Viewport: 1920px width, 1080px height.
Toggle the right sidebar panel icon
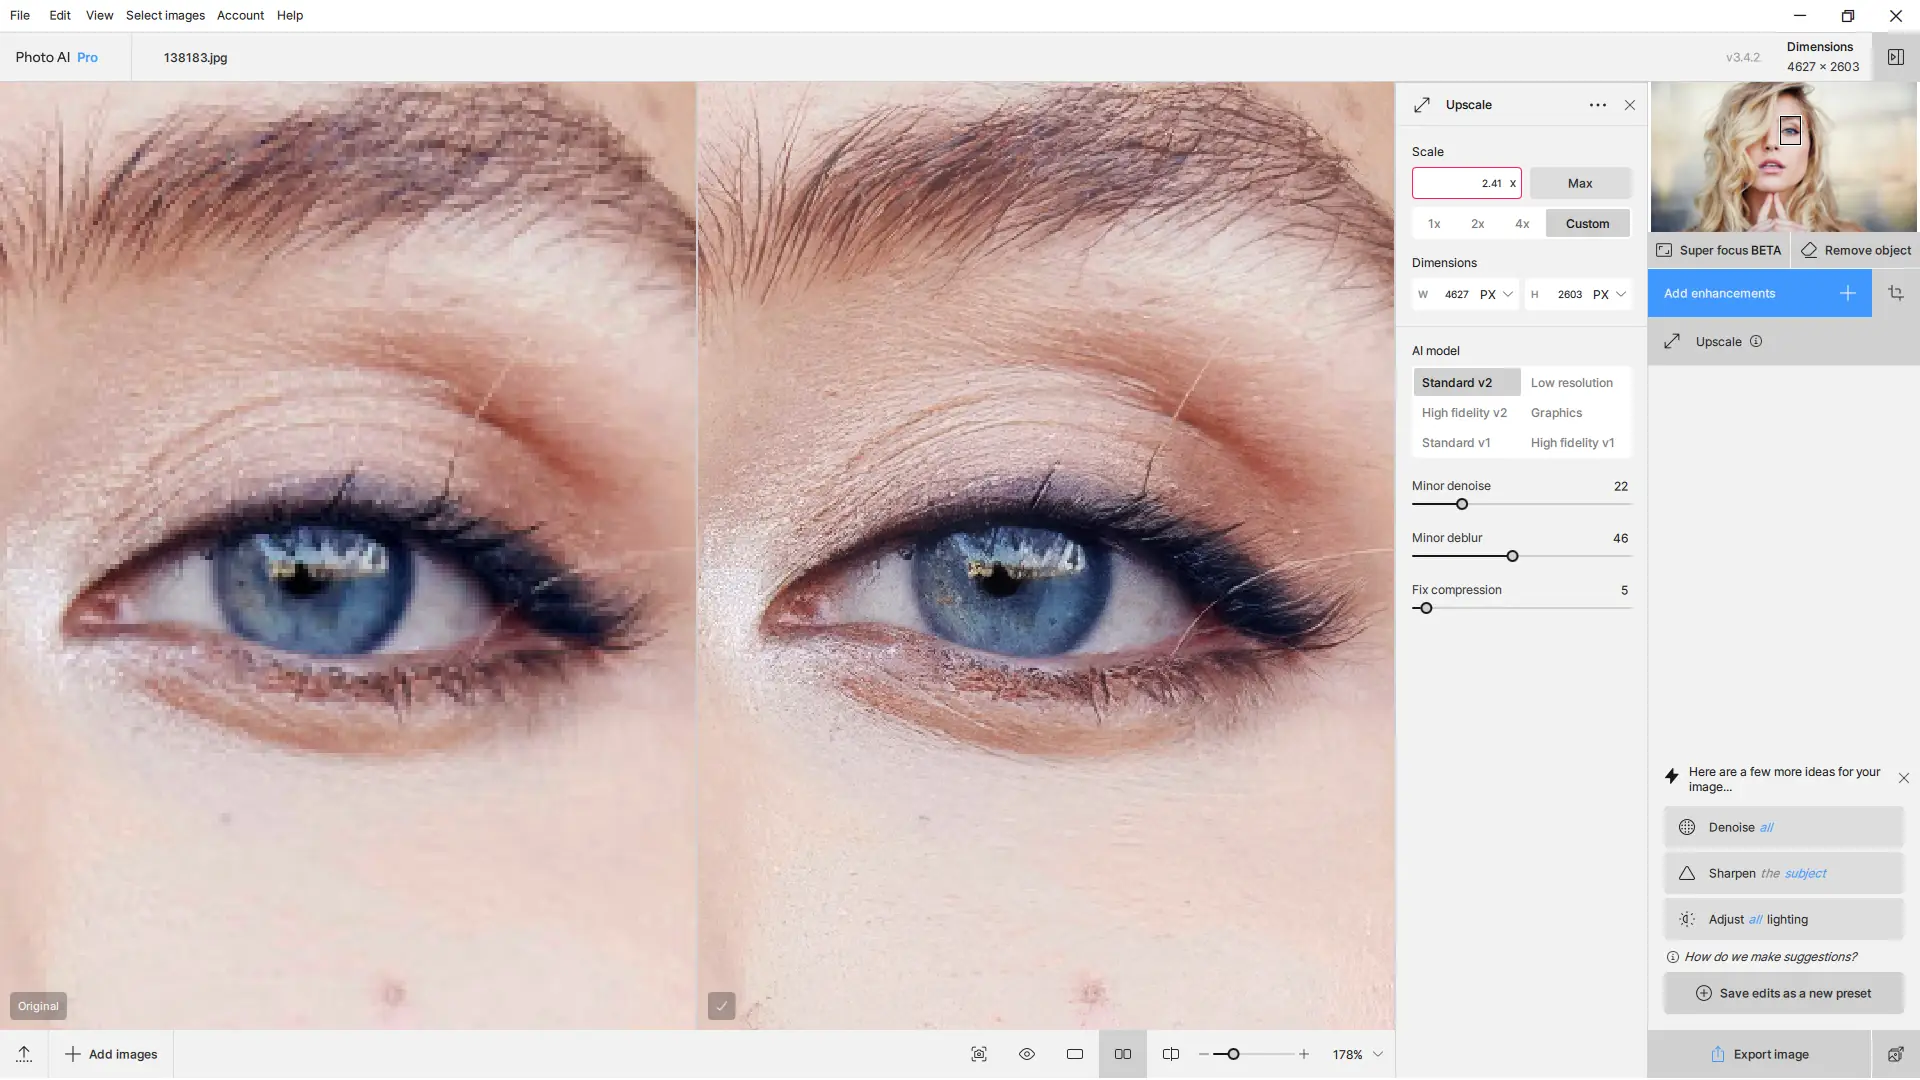[1895, 57]
